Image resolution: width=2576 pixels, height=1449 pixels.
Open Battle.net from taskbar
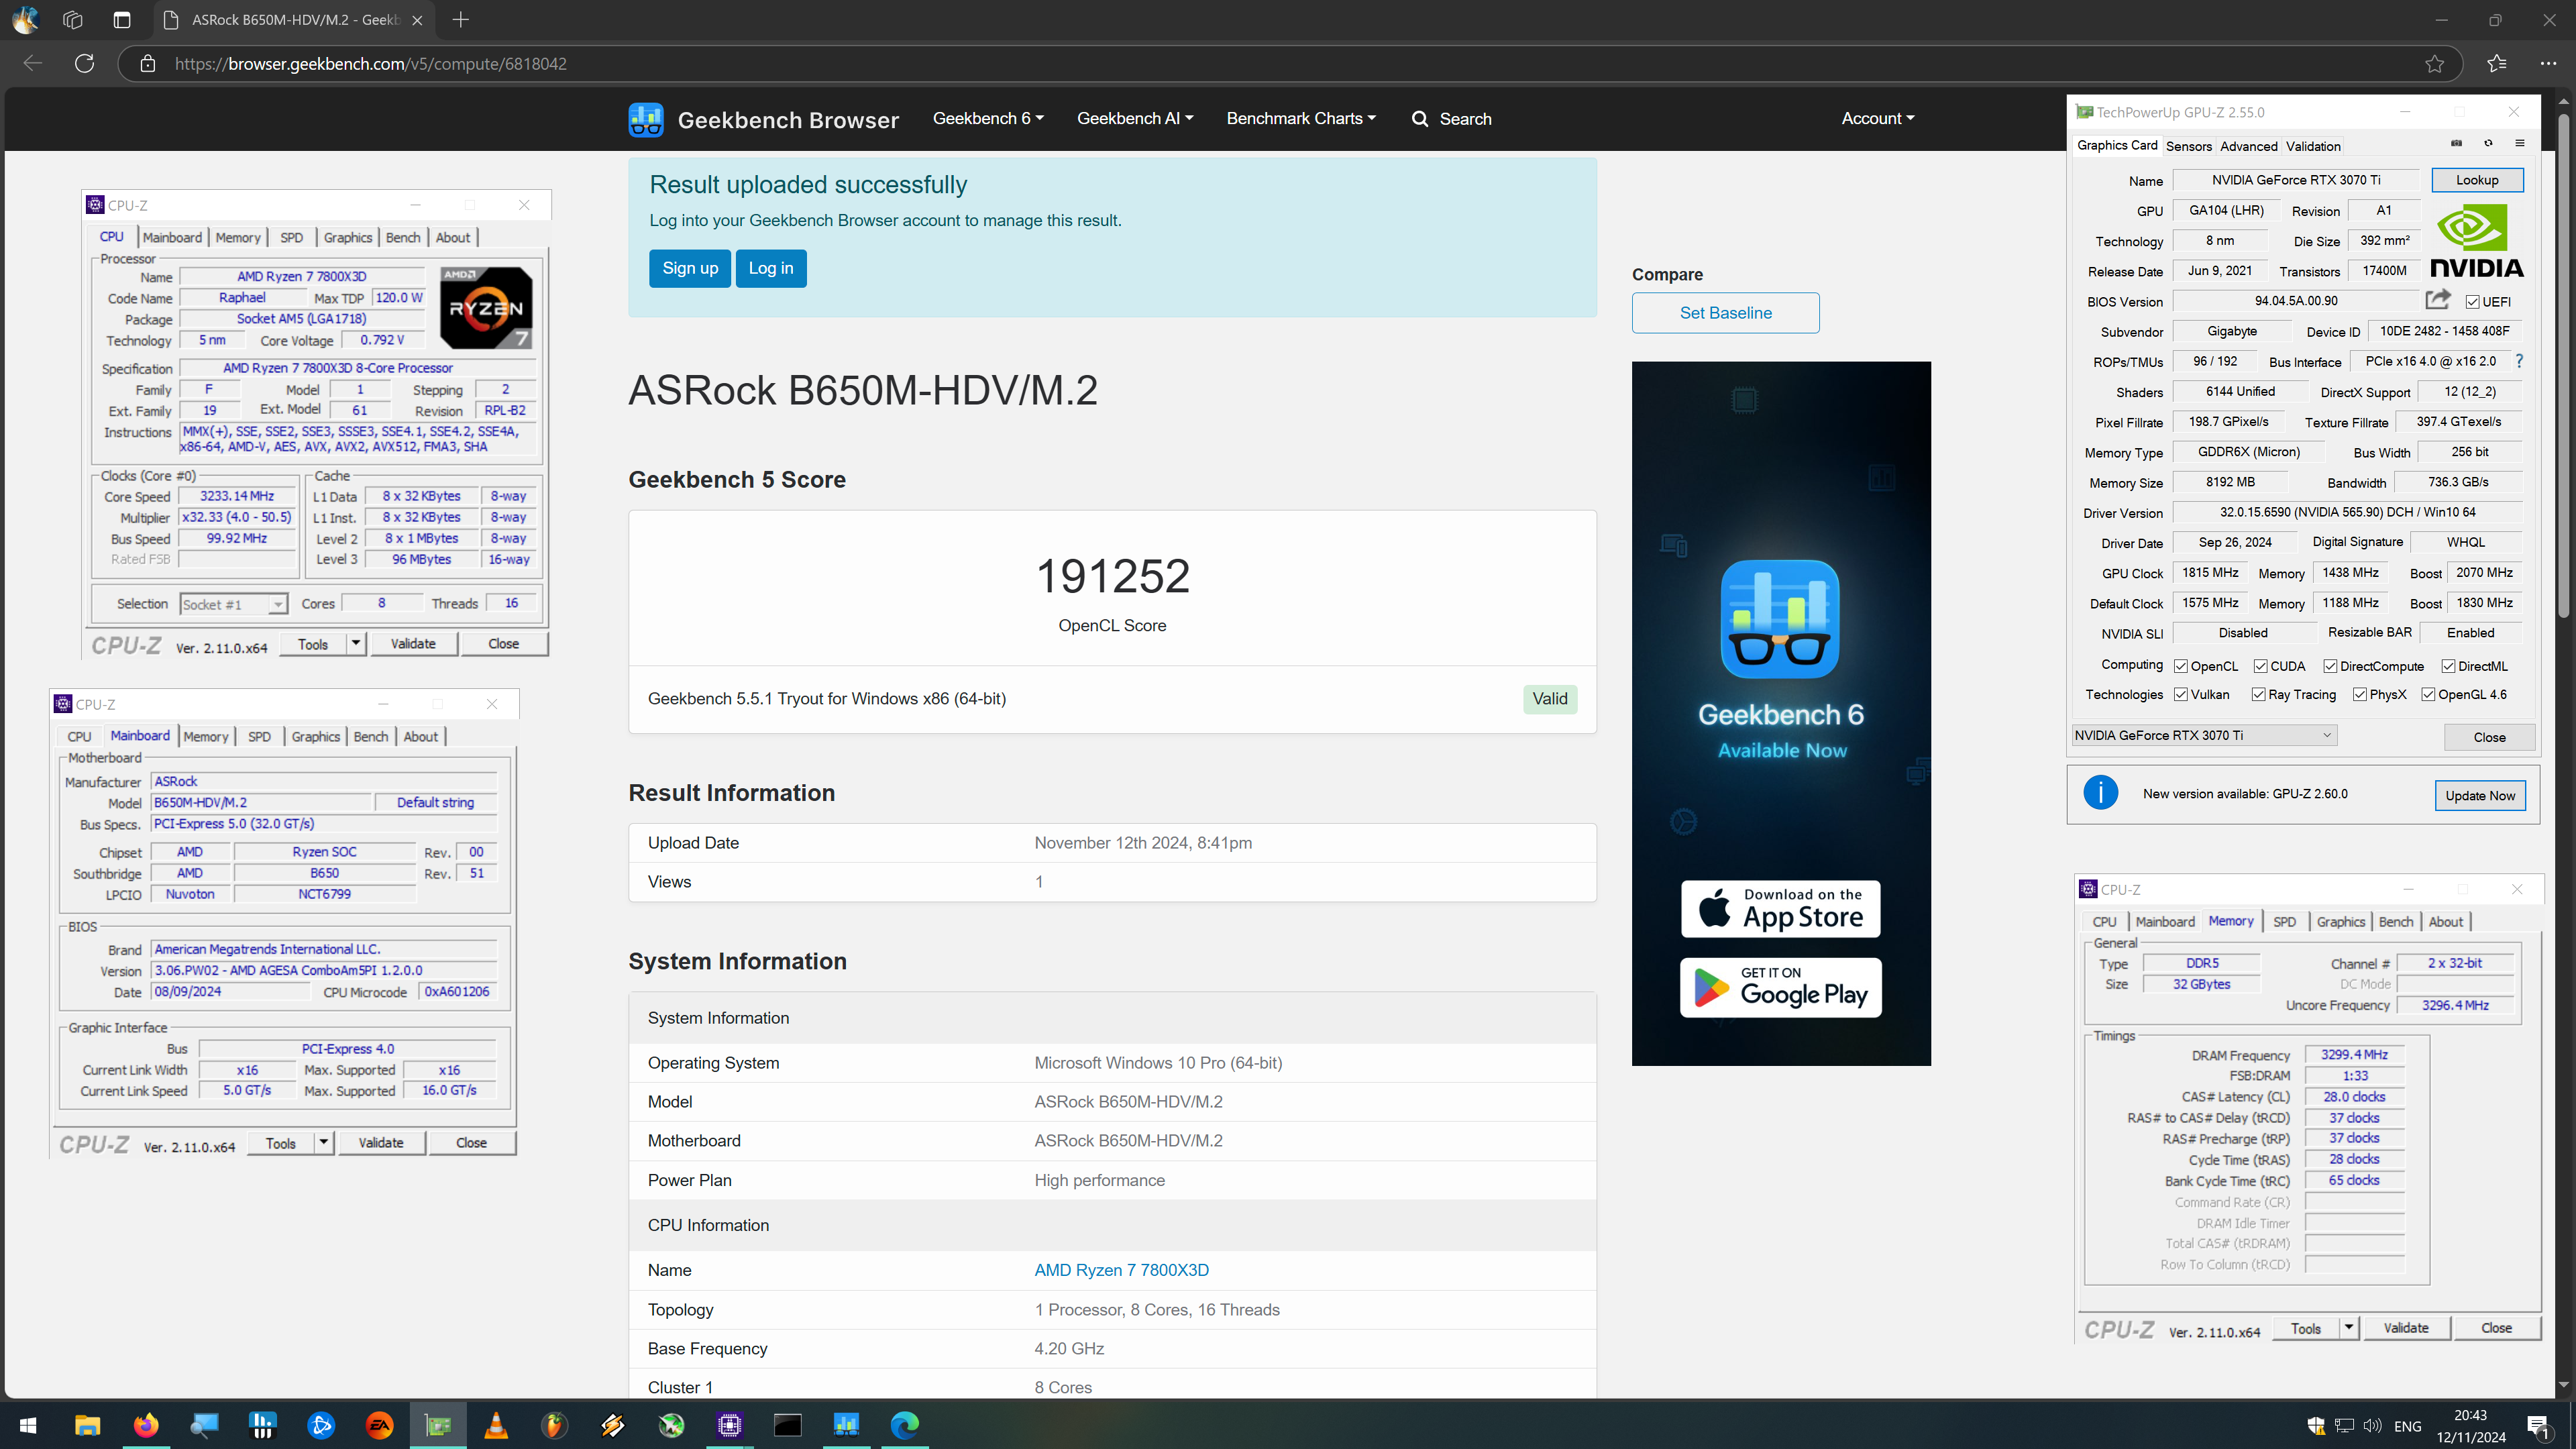(x=321, y=1425)
